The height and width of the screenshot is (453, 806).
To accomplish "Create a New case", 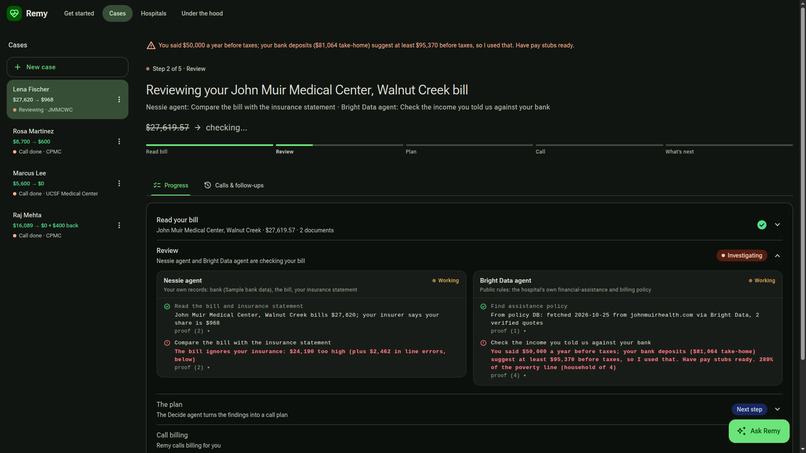I will coord(67,67).
